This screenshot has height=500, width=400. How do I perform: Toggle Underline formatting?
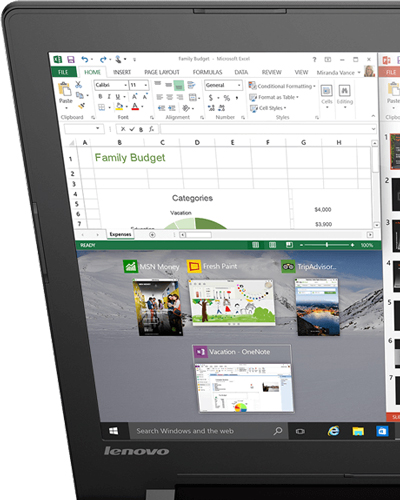click(118, 97)
